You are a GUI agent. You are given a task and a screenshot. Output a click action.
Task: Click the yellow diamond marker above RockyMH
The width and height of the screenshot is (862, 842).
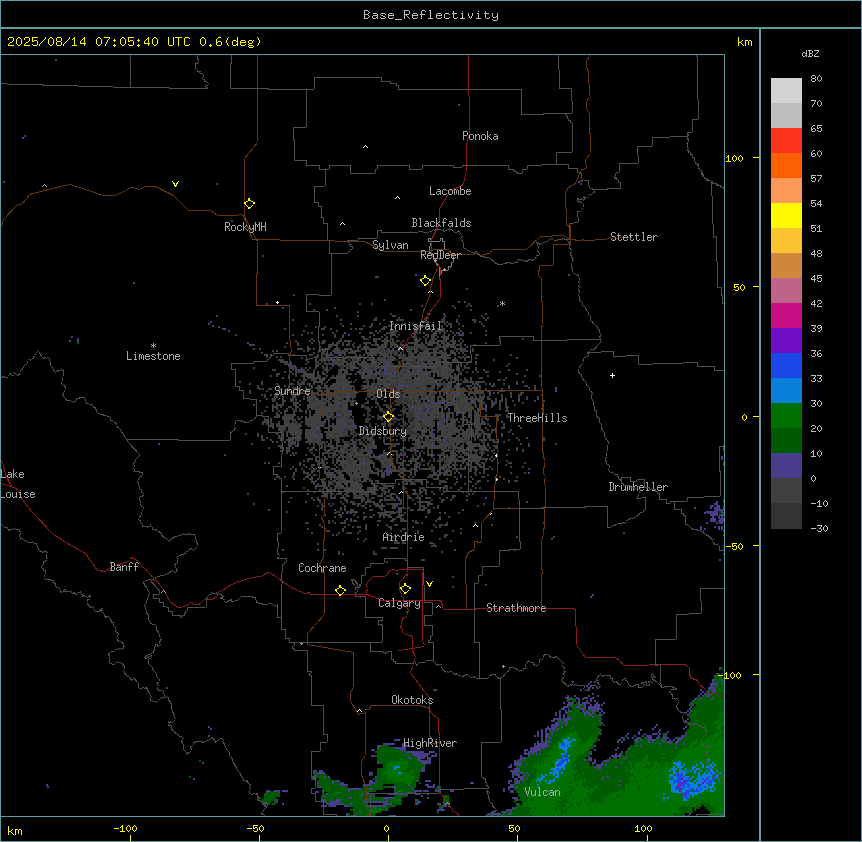250,204
